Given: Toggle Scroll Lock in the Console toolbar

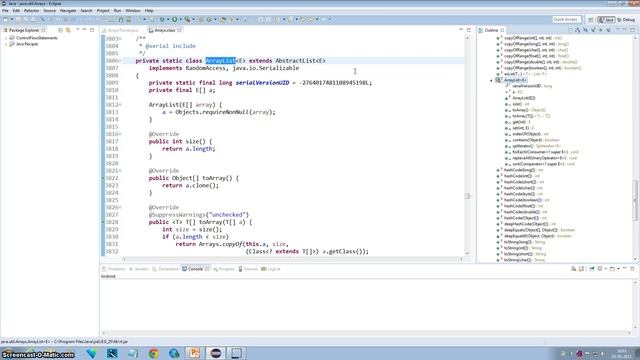Looking at the screenshot, I should [x=581, y=269].
